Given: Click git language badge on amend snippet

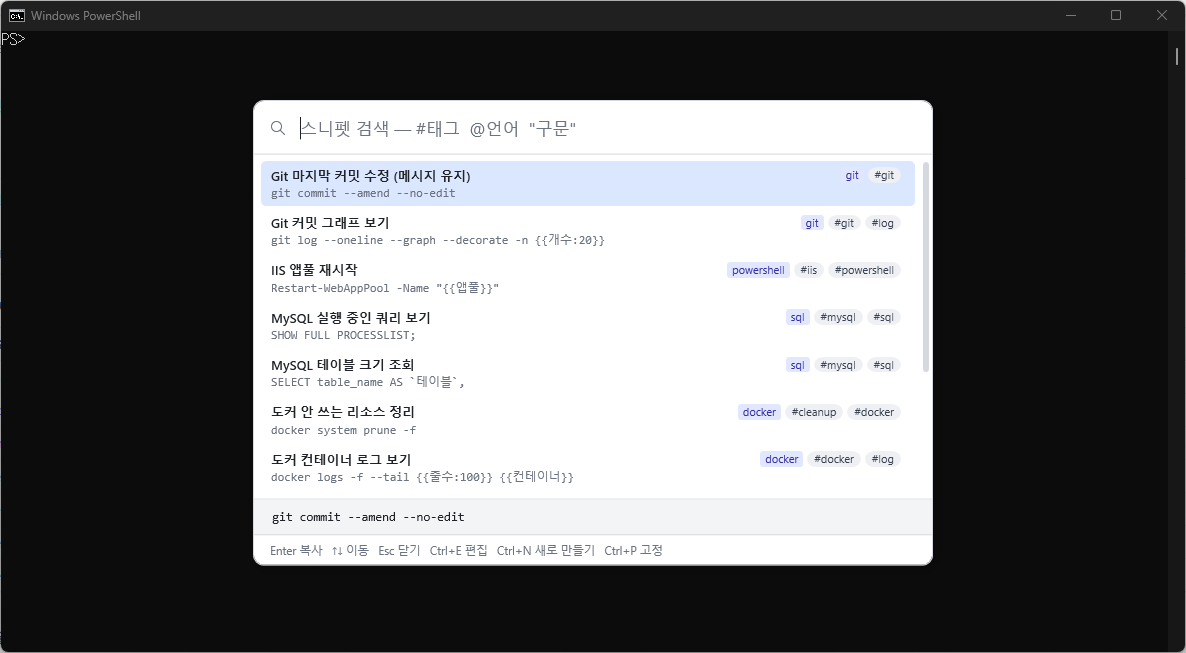Looking at the screenshot, I should 852,176.
